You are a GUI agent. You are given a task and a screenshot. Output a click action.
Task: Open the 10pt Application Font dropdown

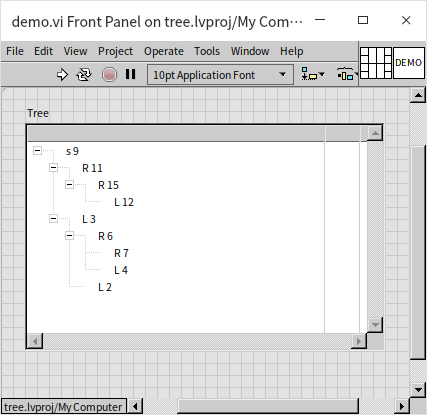click(220, 75)
